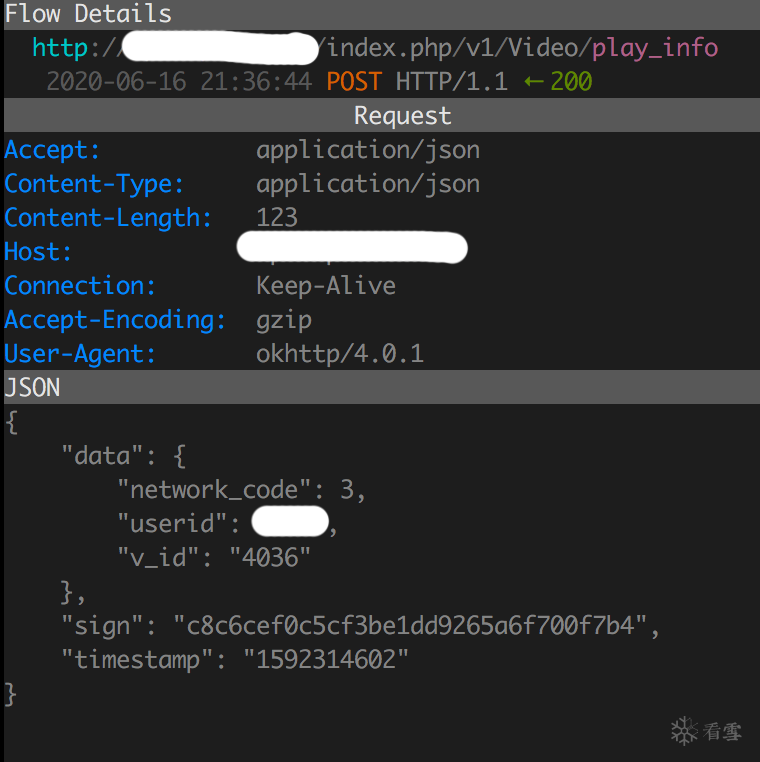Screen dimensions: 760x762
Task: Click the JSON section header
Action: pyautogui.click(x=33, y=387)
